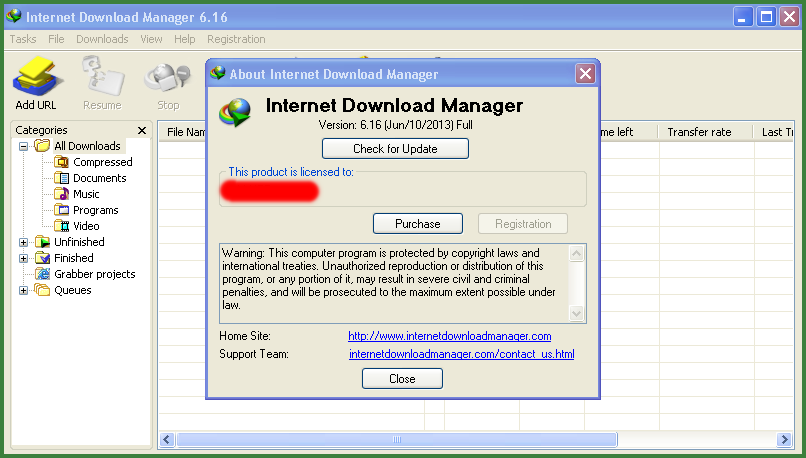Click the download list horizontal scrollbar thumb

coord(396,439)
